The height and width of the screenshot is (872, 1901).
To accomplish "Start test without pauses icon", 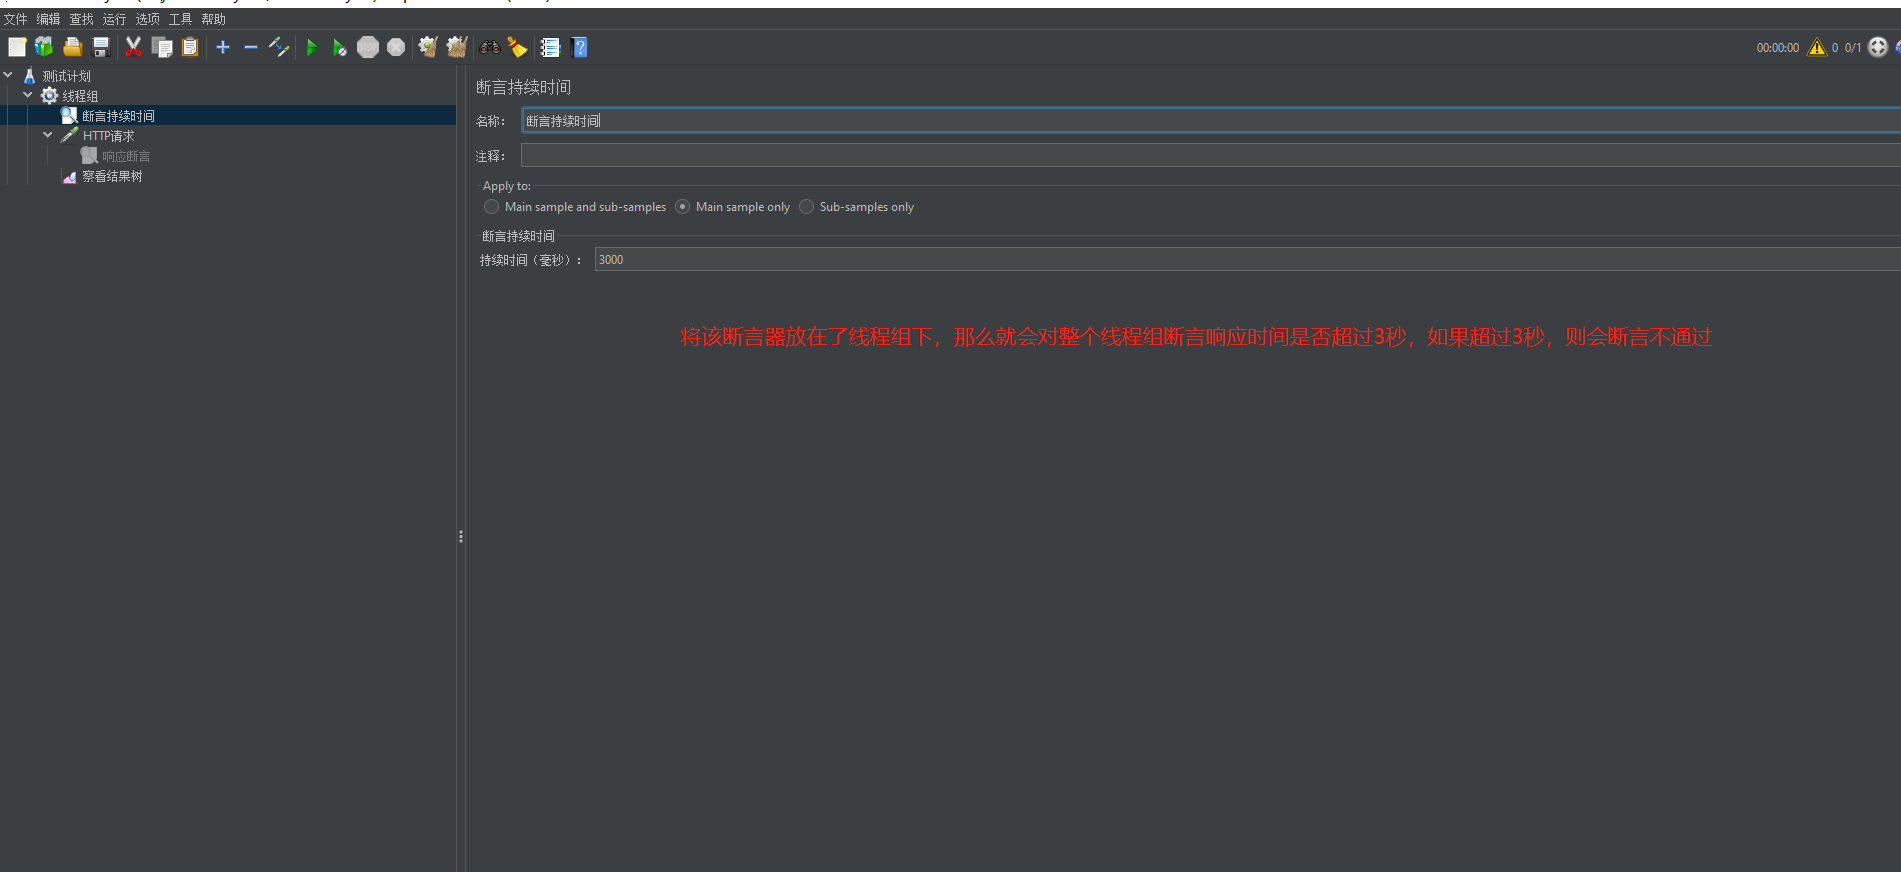I will [339, 47].
